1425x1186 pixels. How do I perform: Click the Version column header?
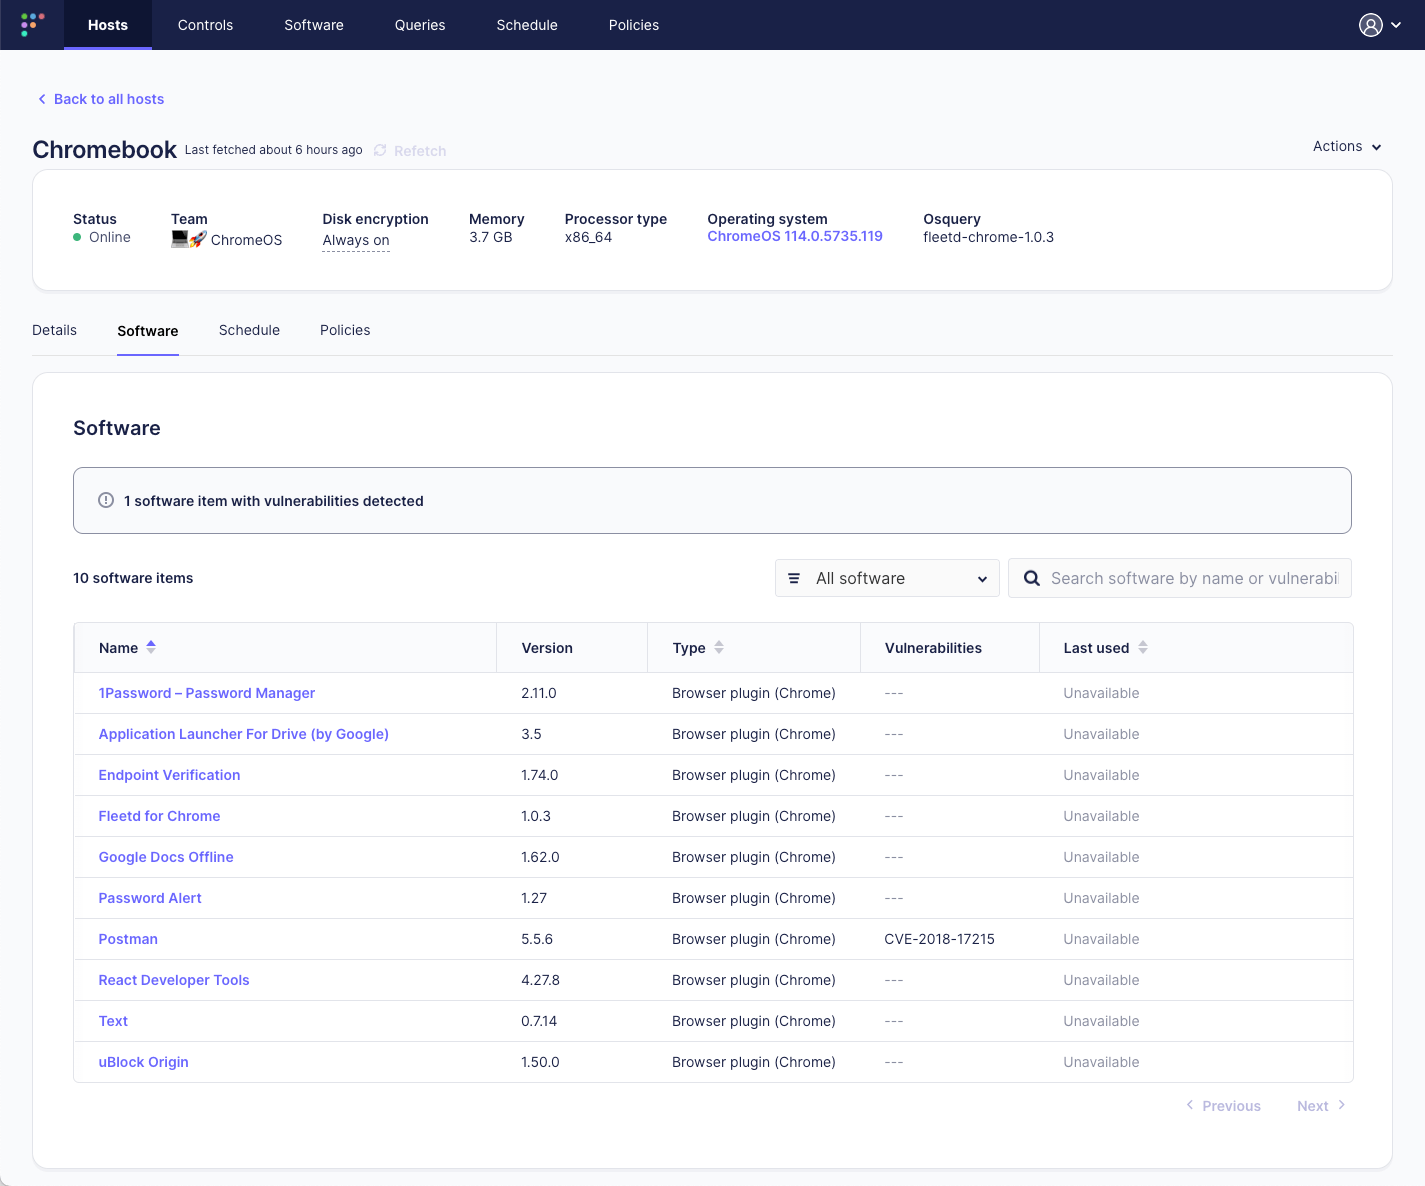547,648
